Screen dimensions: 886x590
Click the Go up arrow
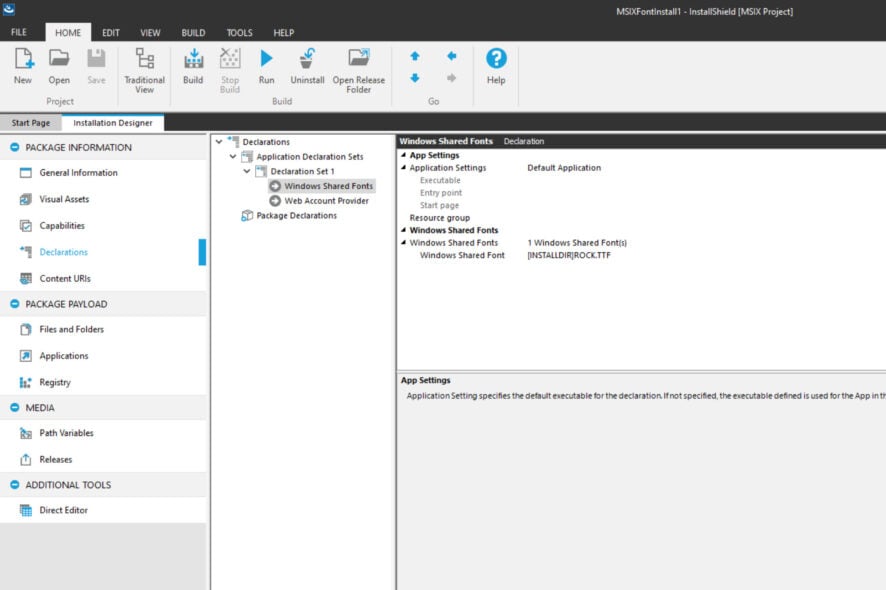click(x=415, y=56)
